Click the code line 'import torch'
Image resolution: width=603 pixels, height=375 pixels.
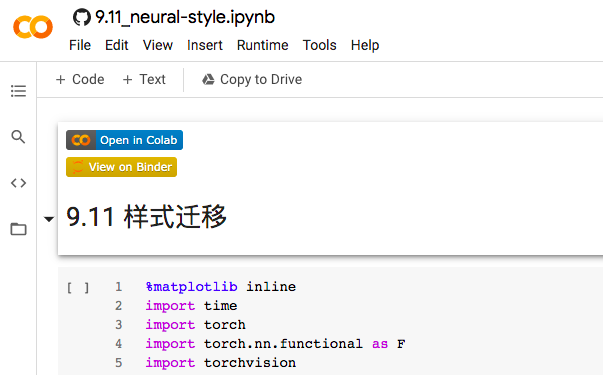tap(195, 325)
